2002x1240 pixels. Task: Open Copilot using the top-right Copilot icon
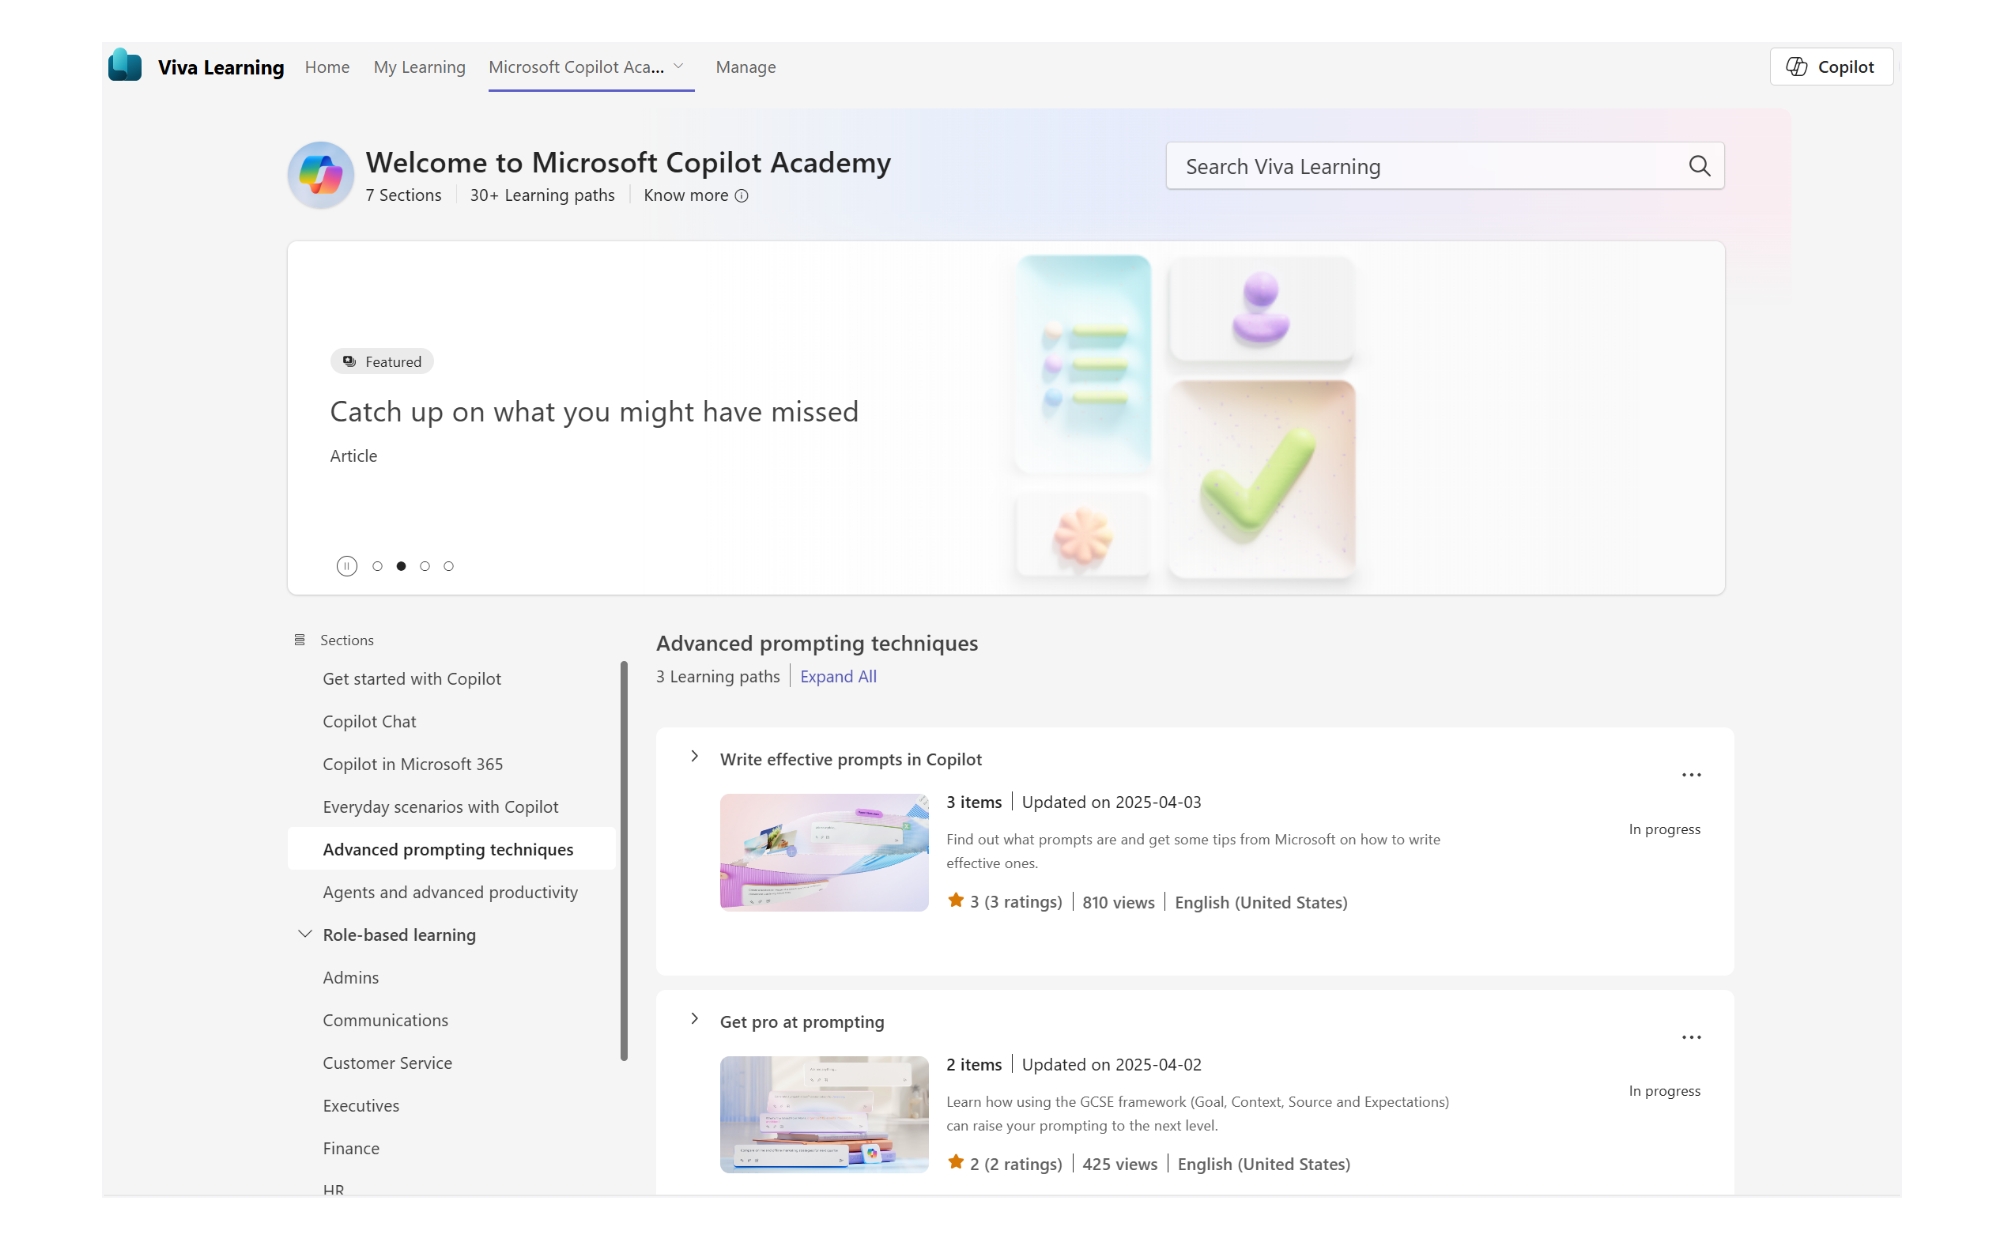1798,66
